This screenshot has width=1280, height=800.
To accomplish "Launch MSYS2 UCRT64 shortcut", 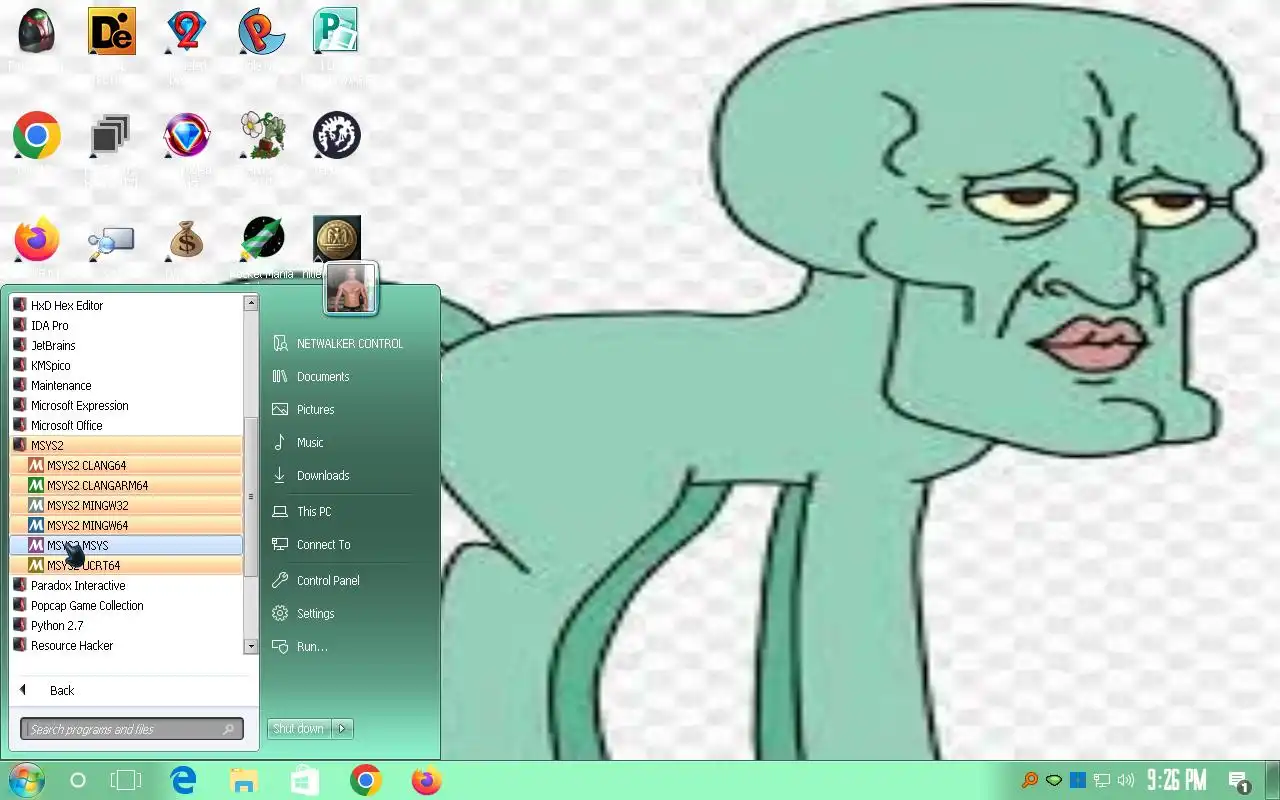I will coord(126,565).
